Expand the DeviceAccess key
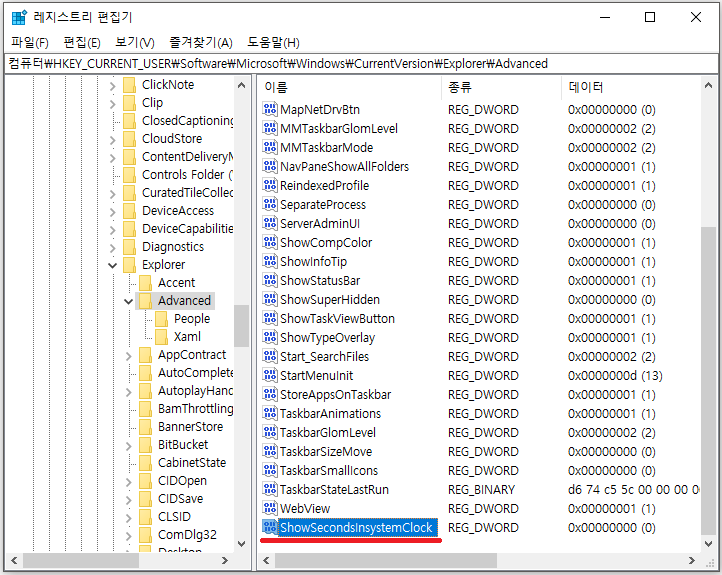 tap(113, 212)
